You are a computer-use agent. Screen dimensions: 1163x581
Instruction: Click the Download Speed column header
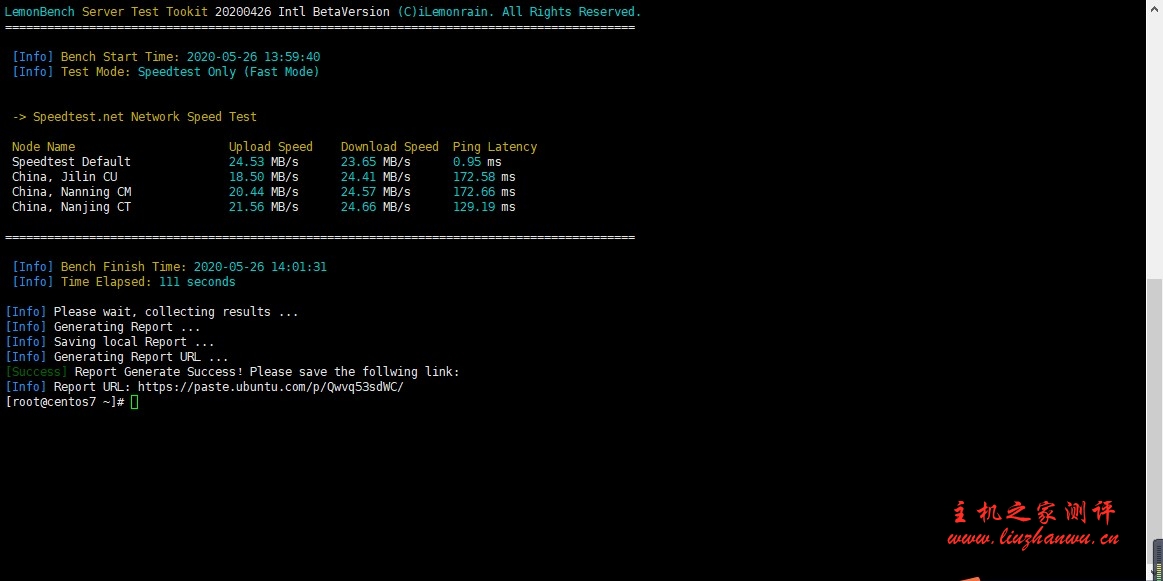[389, 147]
